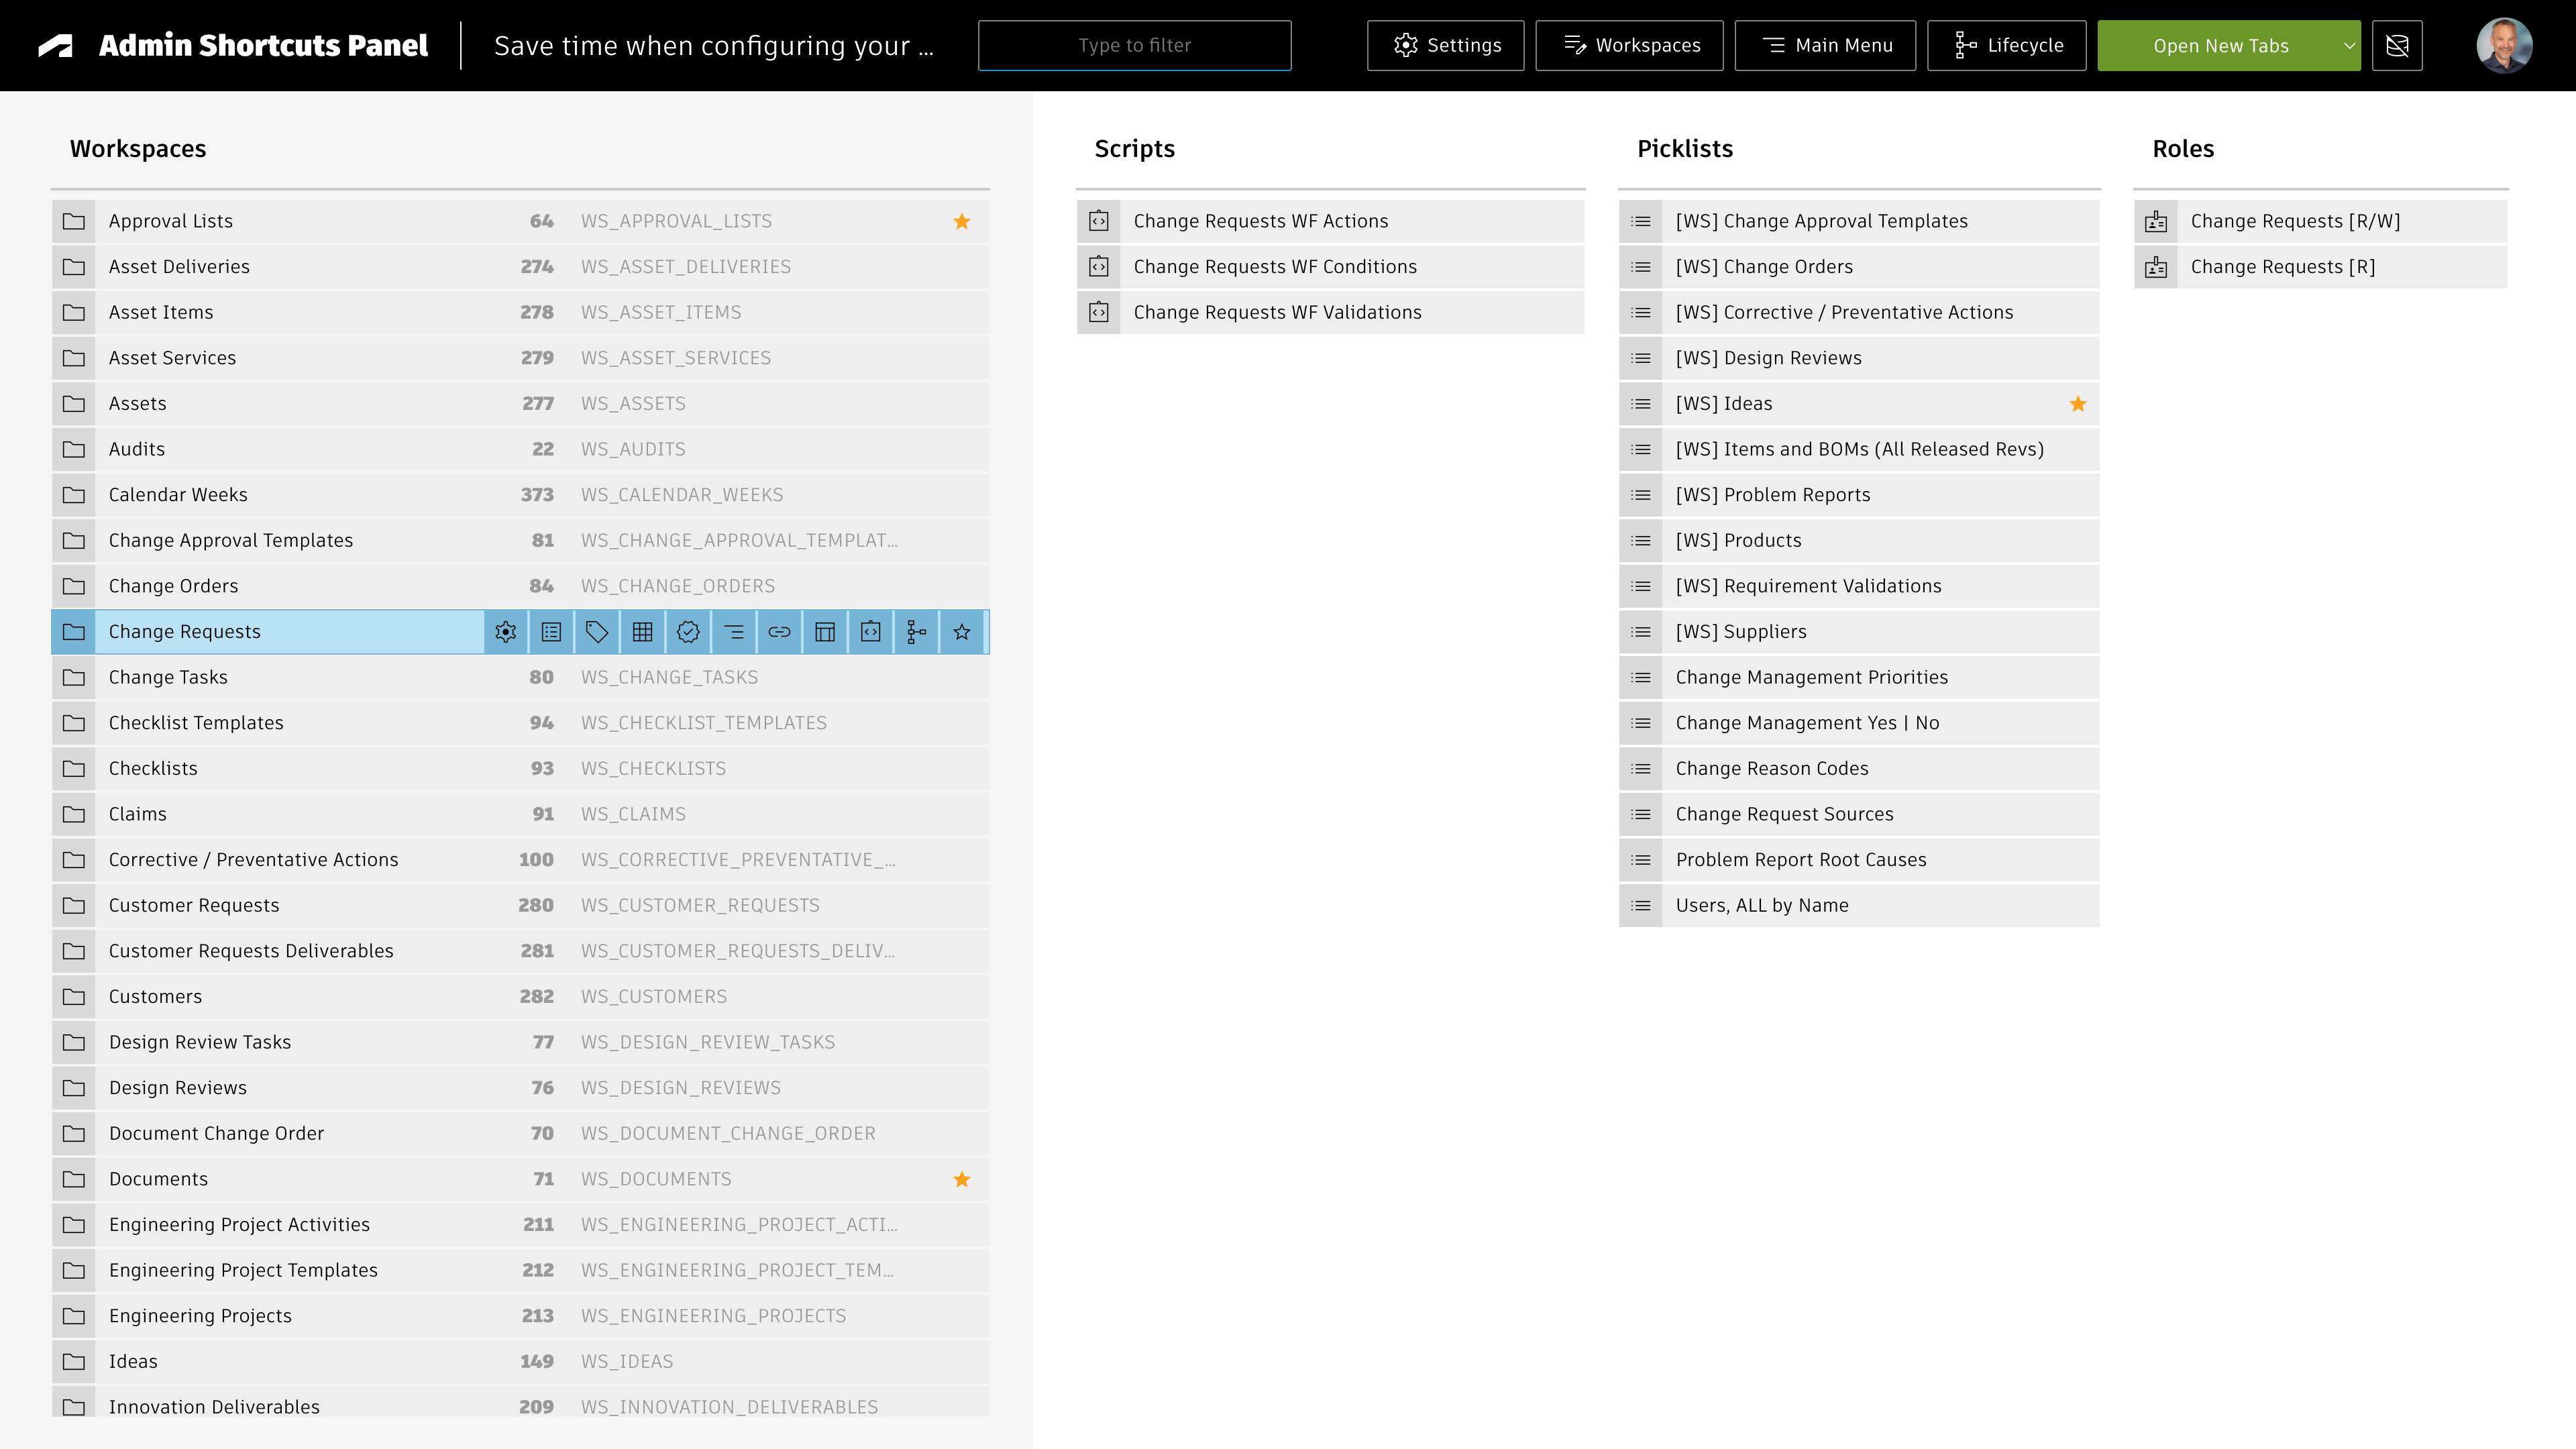
Task: Click verified badge checkmark icon in Change Requests row
Action: pos(688,632)
